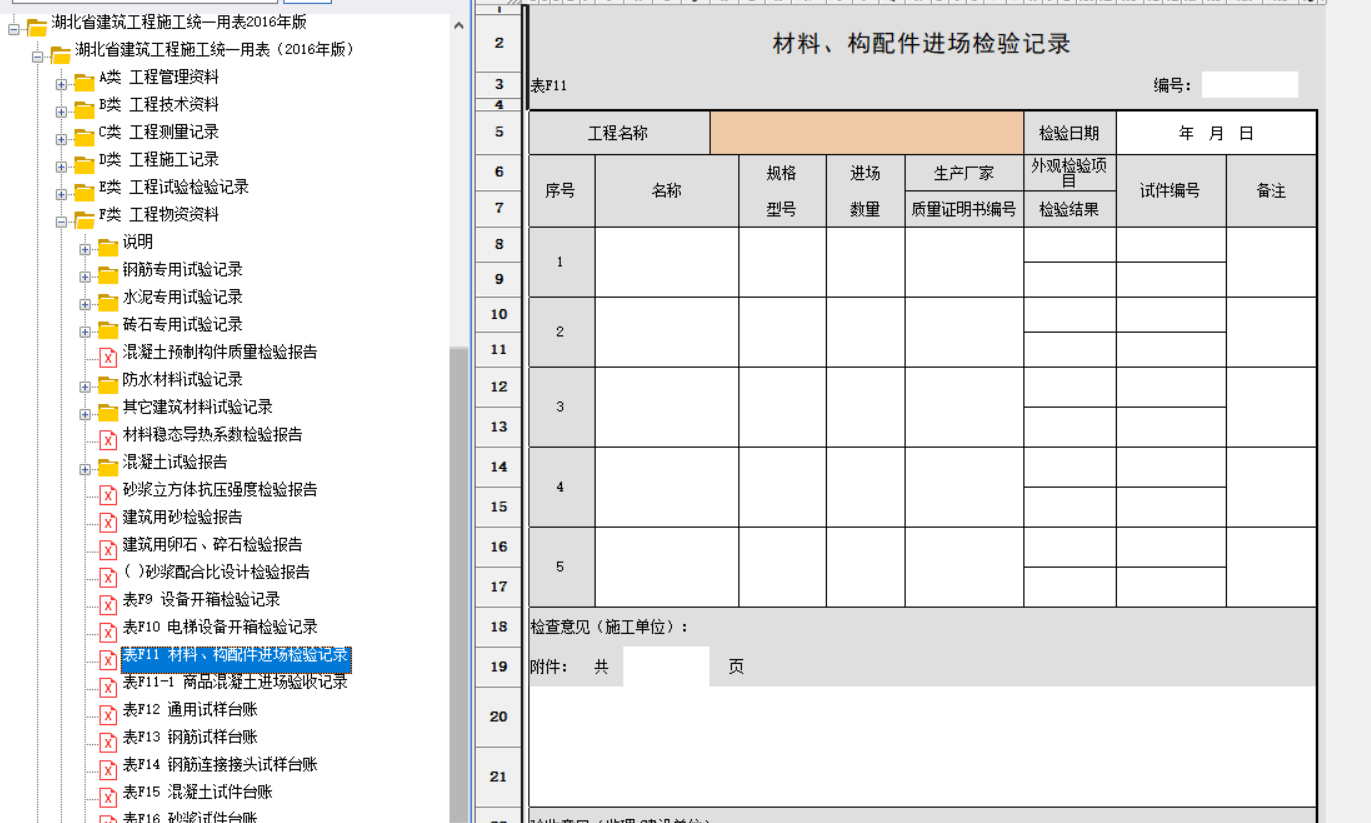Click the B类 工程技术资料 folder icon
Image resolution: width=1371 pixels, height=823 pixels.
point(84,110)
